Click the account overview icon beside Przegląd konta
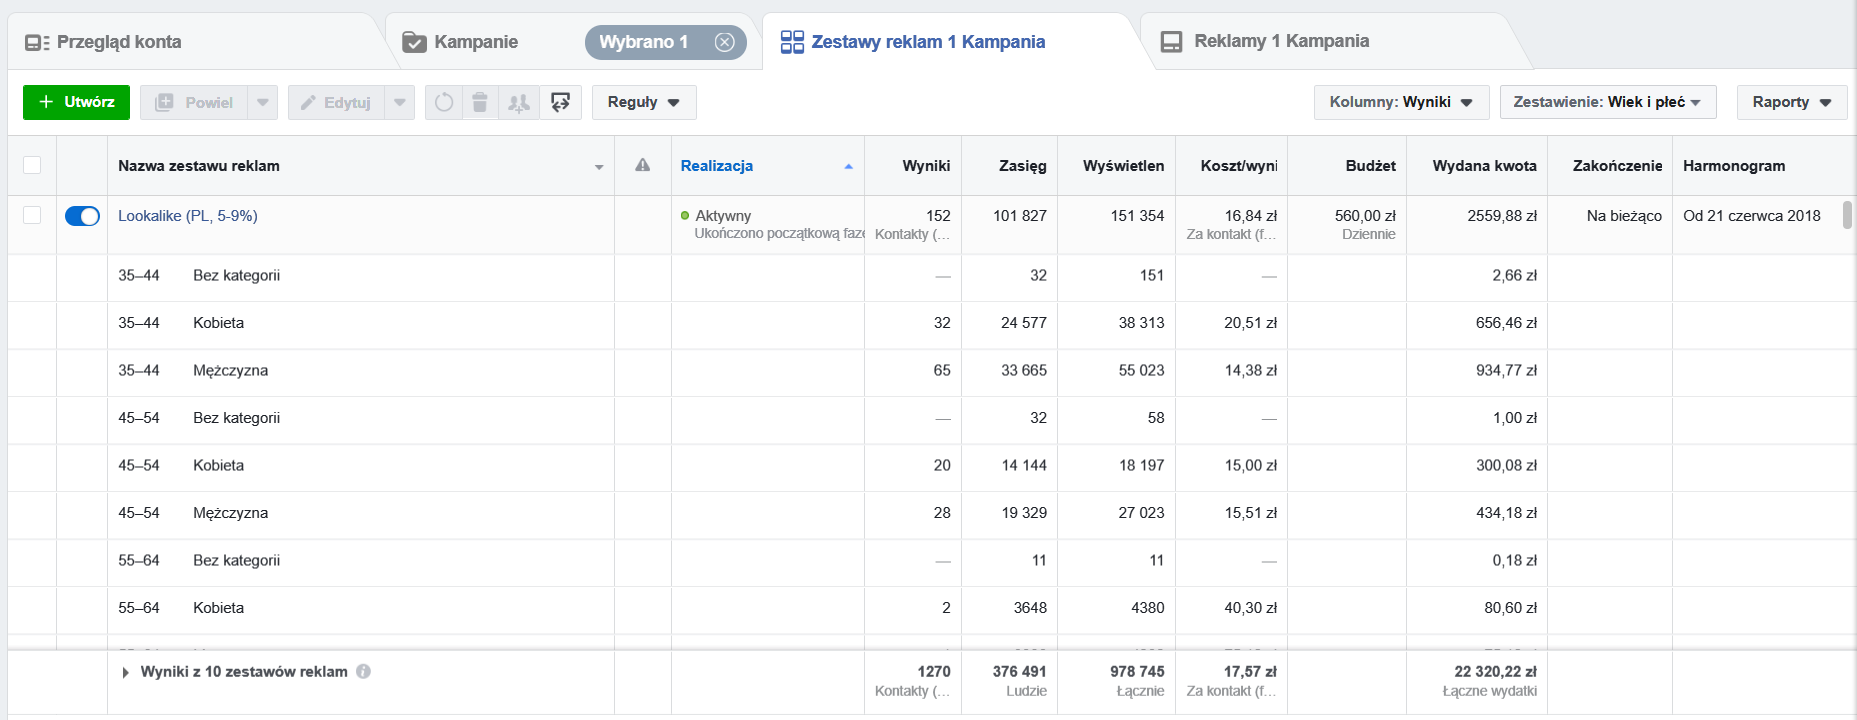1857x720 pixels. point(37,42)
